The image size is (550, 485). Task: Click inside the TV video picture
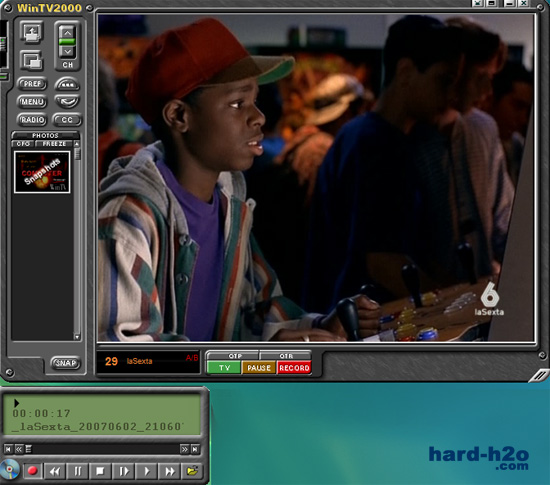316,178
